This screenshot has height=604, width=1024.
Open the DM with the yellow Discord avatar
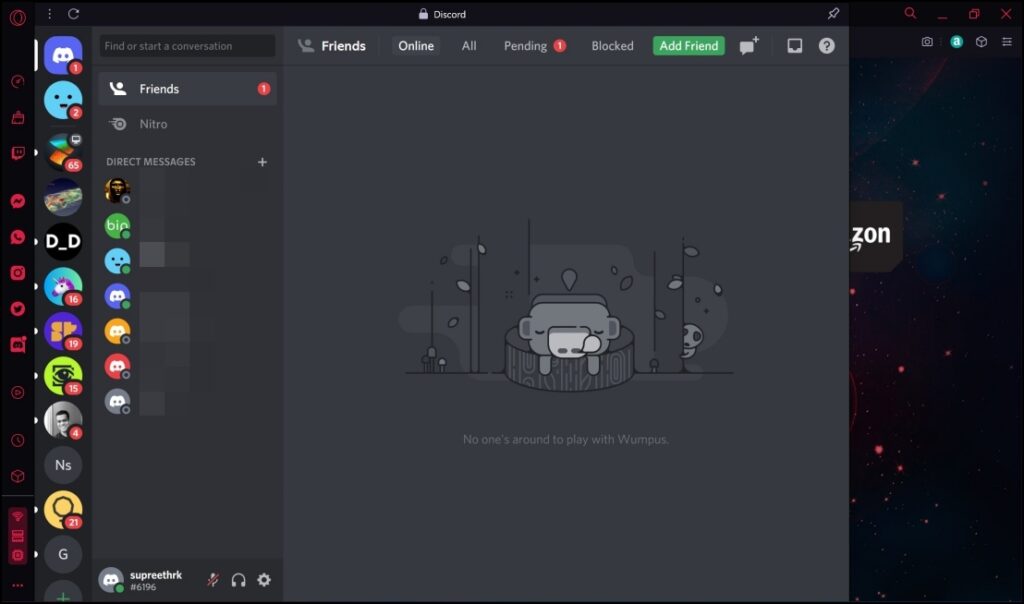(x=118, y=331)
